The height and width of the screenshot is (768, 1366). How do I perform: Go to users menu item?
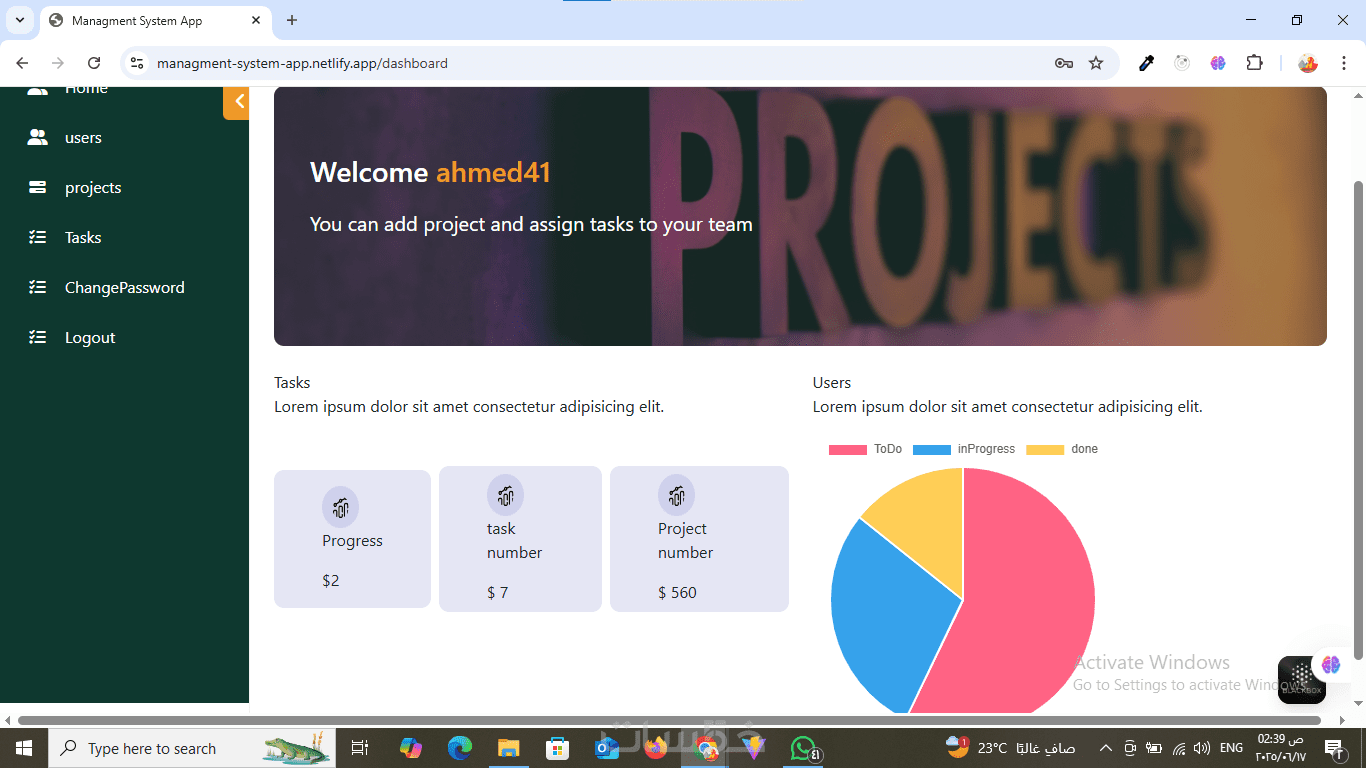(83, 138)
